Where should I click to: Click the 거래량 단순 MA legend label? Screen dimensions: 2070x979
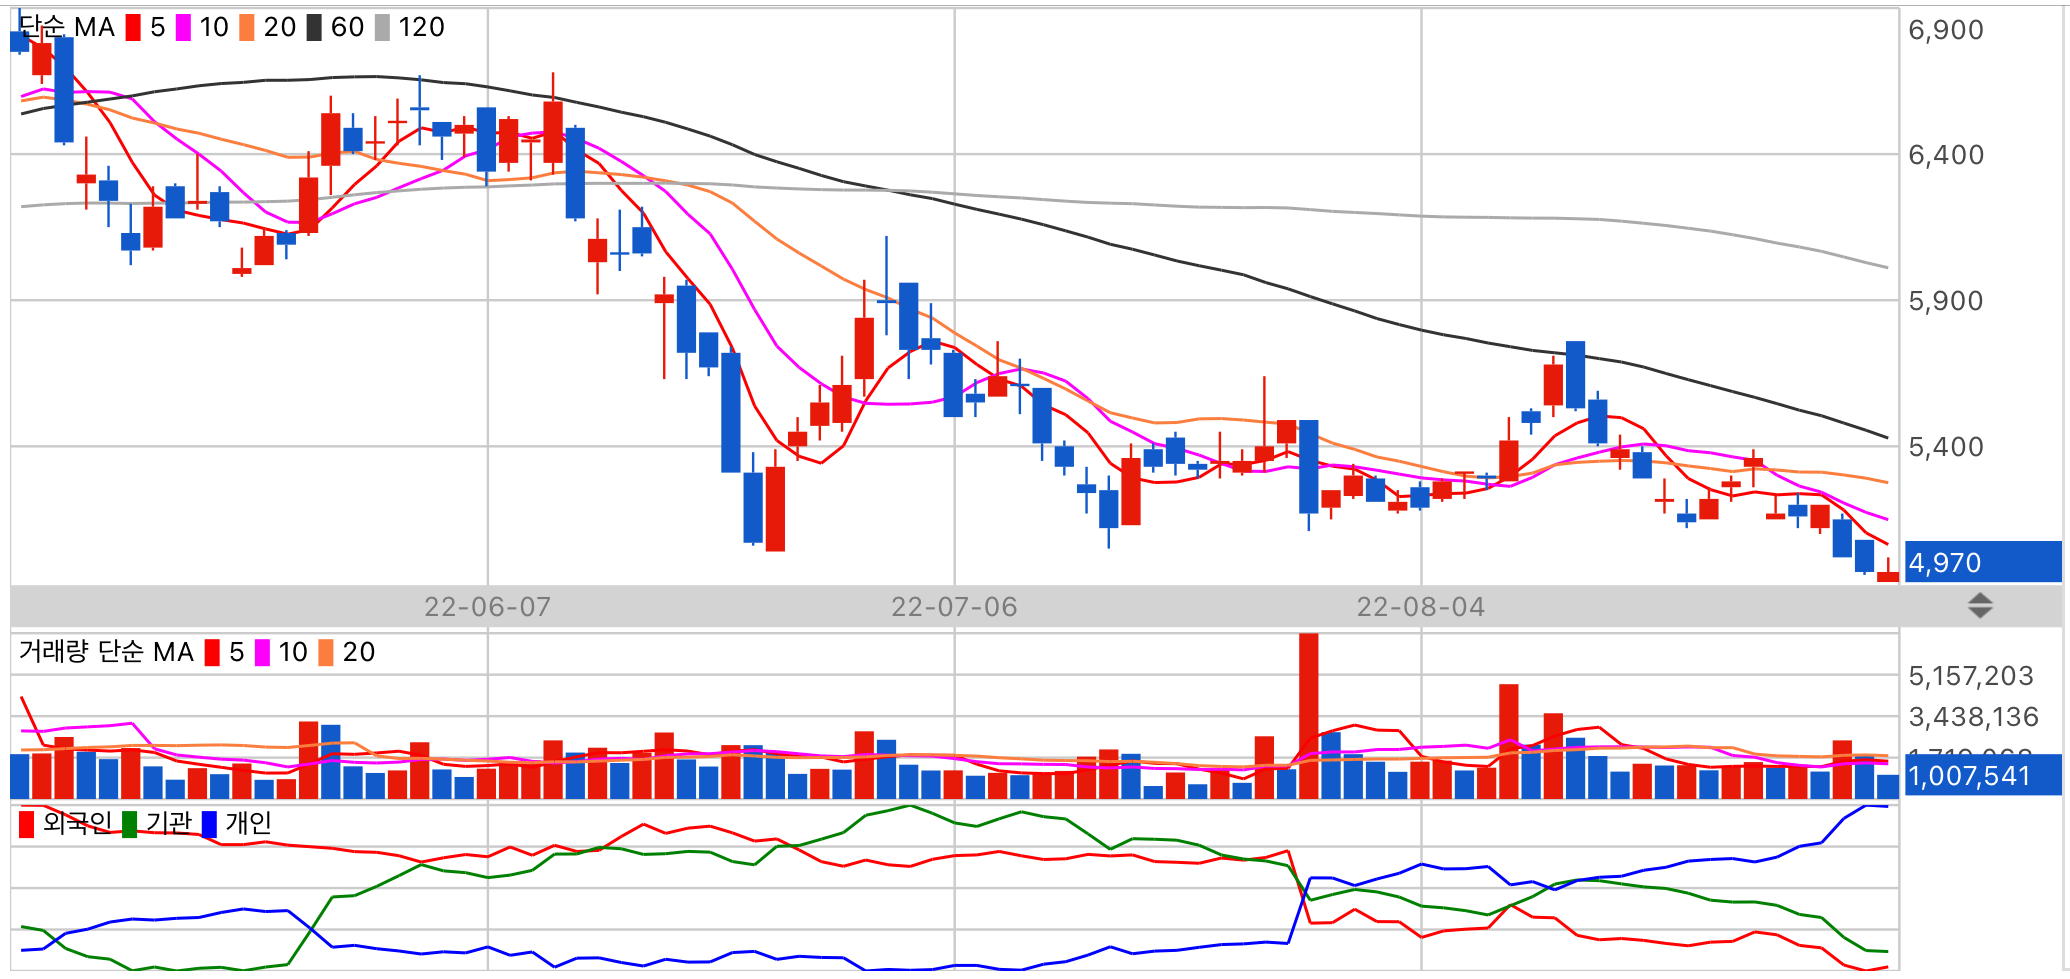tap(106, 653)
